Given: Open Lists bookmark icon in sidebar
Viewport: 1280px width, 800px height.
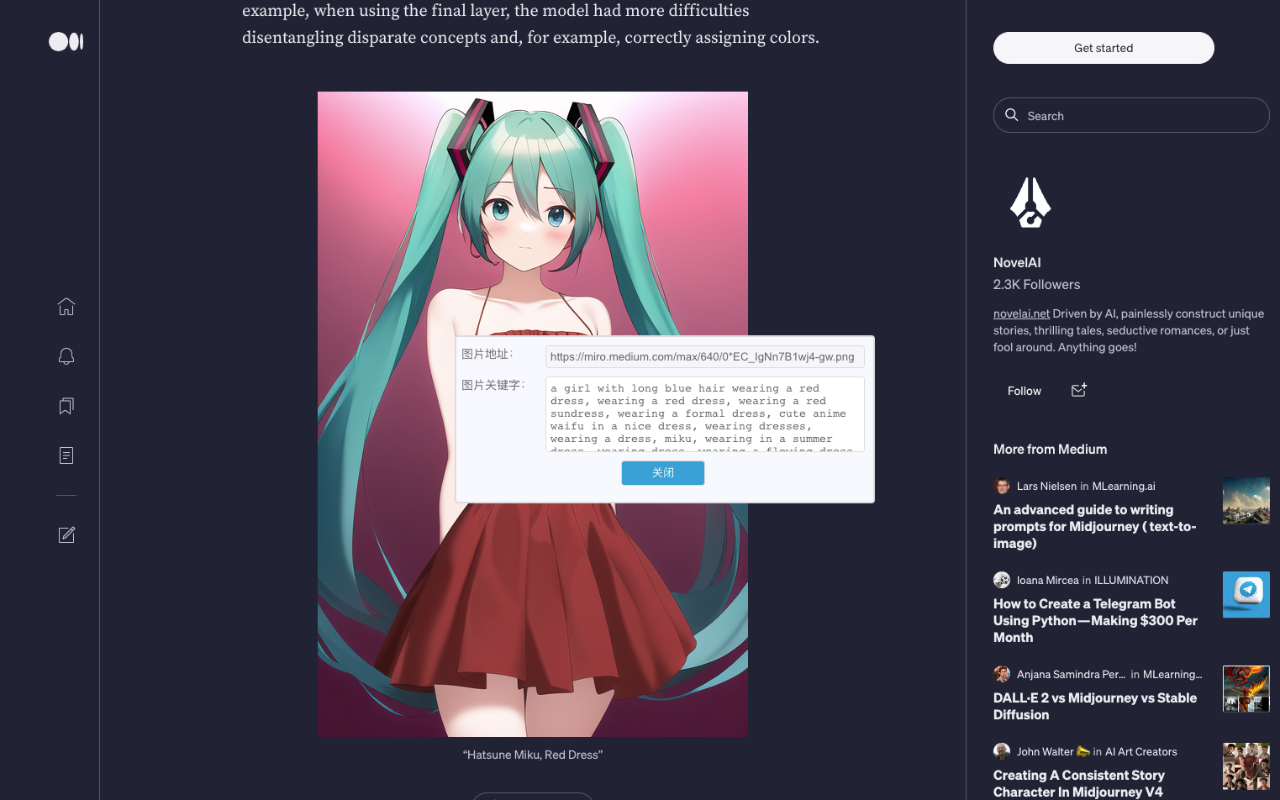Looking at the screenshot, I should click(66, 406).
